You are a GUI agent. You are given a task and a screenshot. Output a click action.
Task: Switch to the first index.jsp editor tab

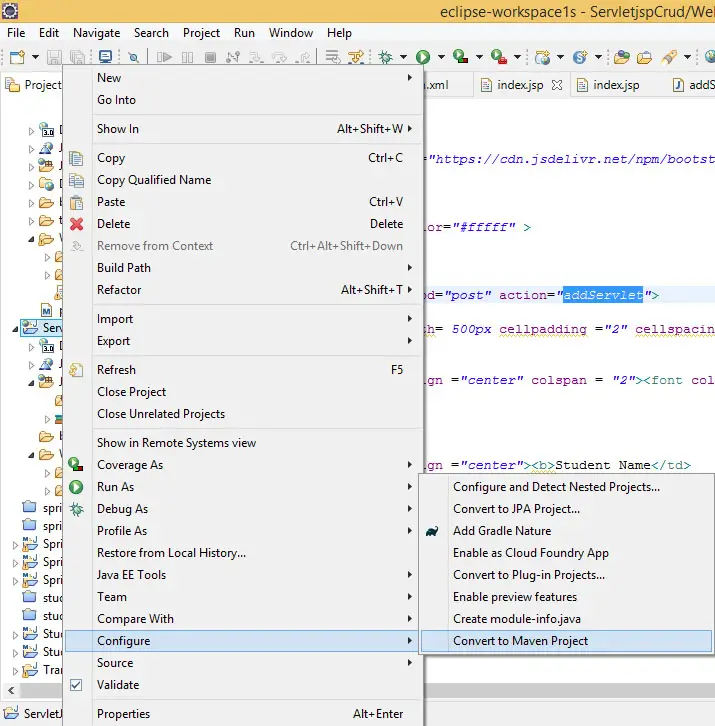pyautogui.click(x=519, y=85)
